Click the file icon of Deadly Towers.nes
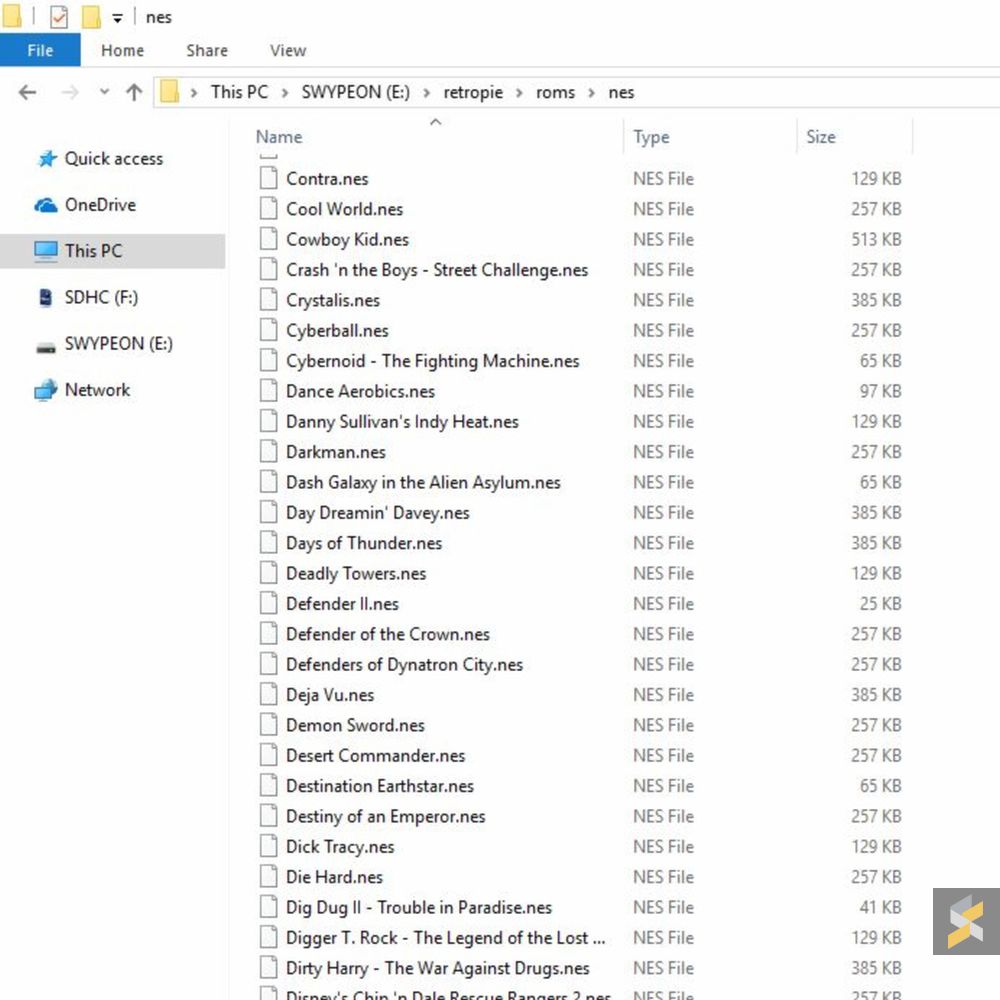The height and width of the screenshot is (1000, 1000). click(x=268, y=573)
